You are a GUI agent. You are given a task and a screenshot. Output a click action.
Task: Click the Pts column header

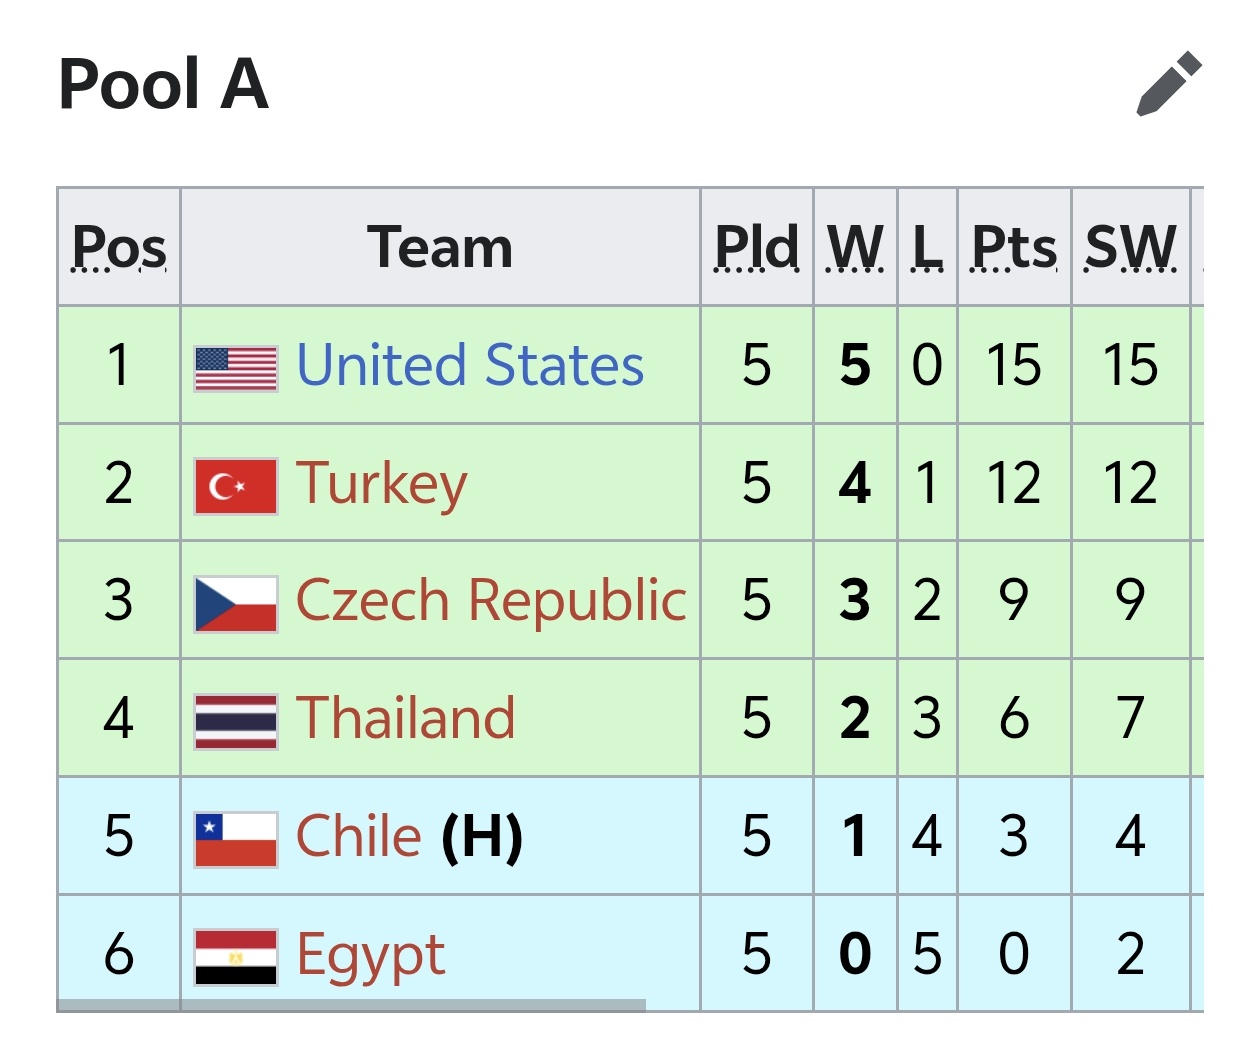tap(1014, 247)
